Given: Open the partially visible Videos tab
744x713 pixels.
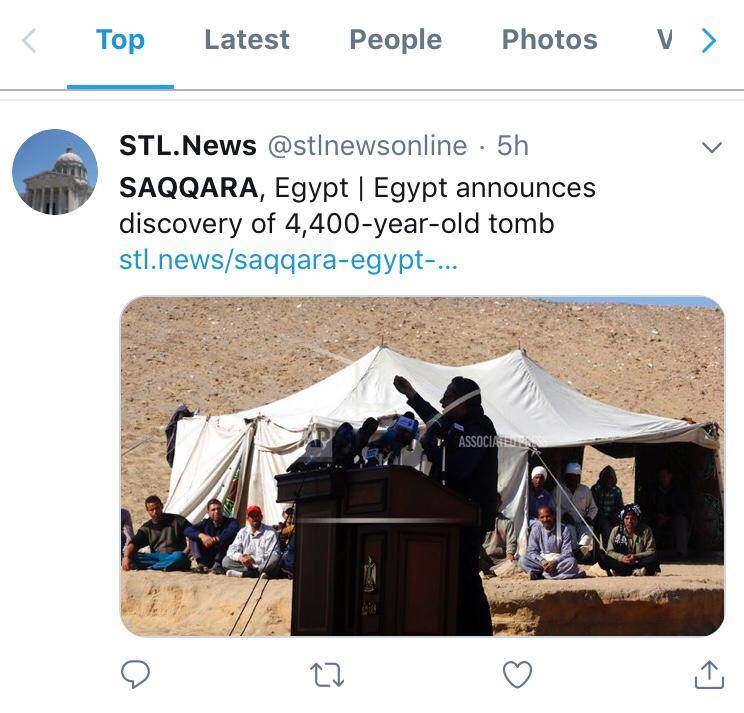Looking at the screenshot, I should point(664,40).
